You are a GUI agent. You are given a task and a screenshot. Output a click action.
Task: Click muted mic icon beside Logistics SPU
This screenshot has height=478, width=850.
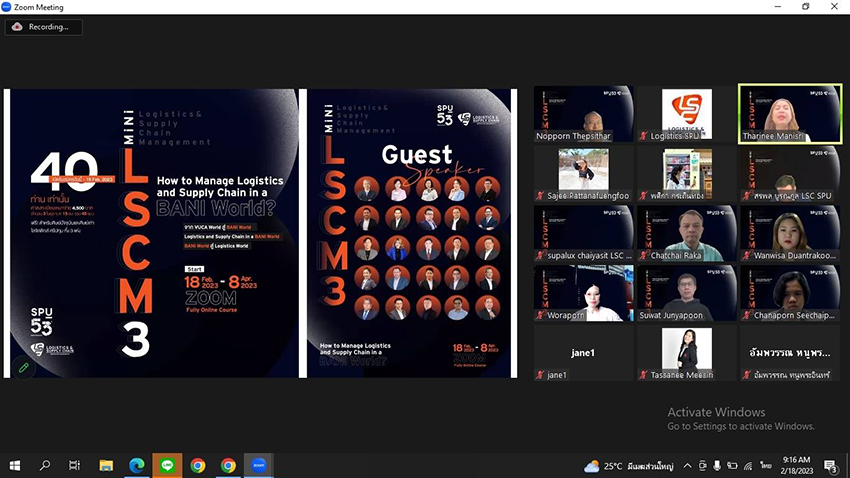click(643, 136)
